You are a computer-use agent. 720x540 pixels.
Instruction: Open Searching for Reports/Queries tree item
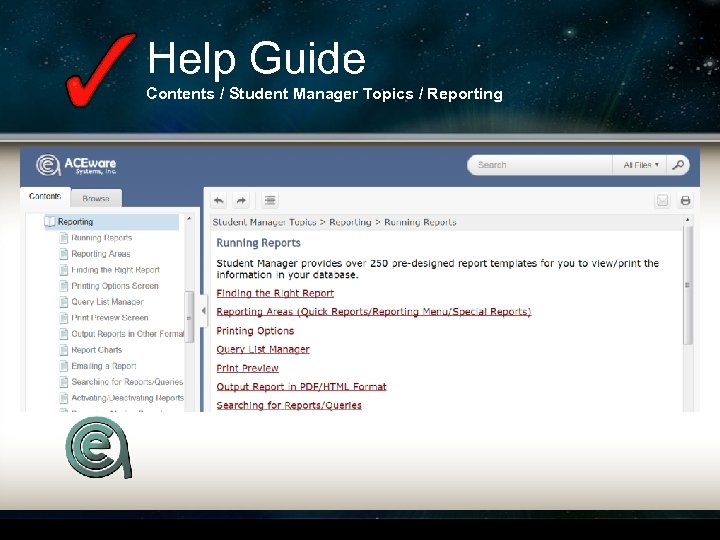(x=127, y=382)
